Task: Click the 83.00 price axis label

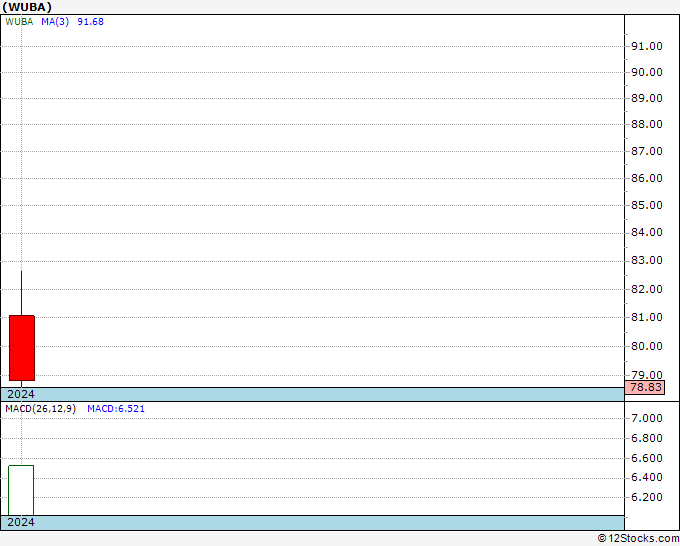Action: [647, 260]
